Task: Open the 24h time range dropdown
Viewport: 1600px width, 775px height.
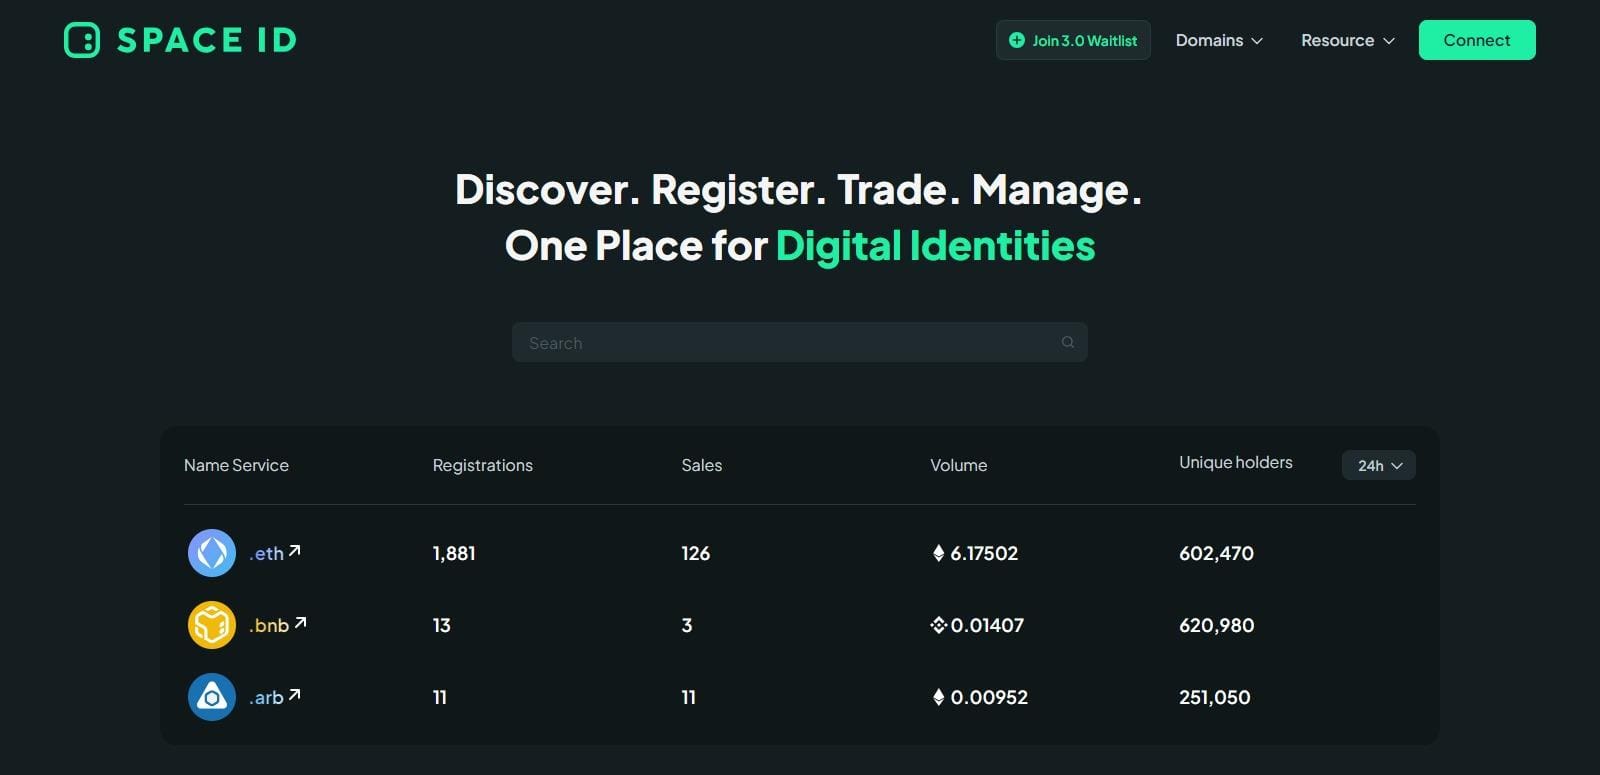Action: 1379,465
